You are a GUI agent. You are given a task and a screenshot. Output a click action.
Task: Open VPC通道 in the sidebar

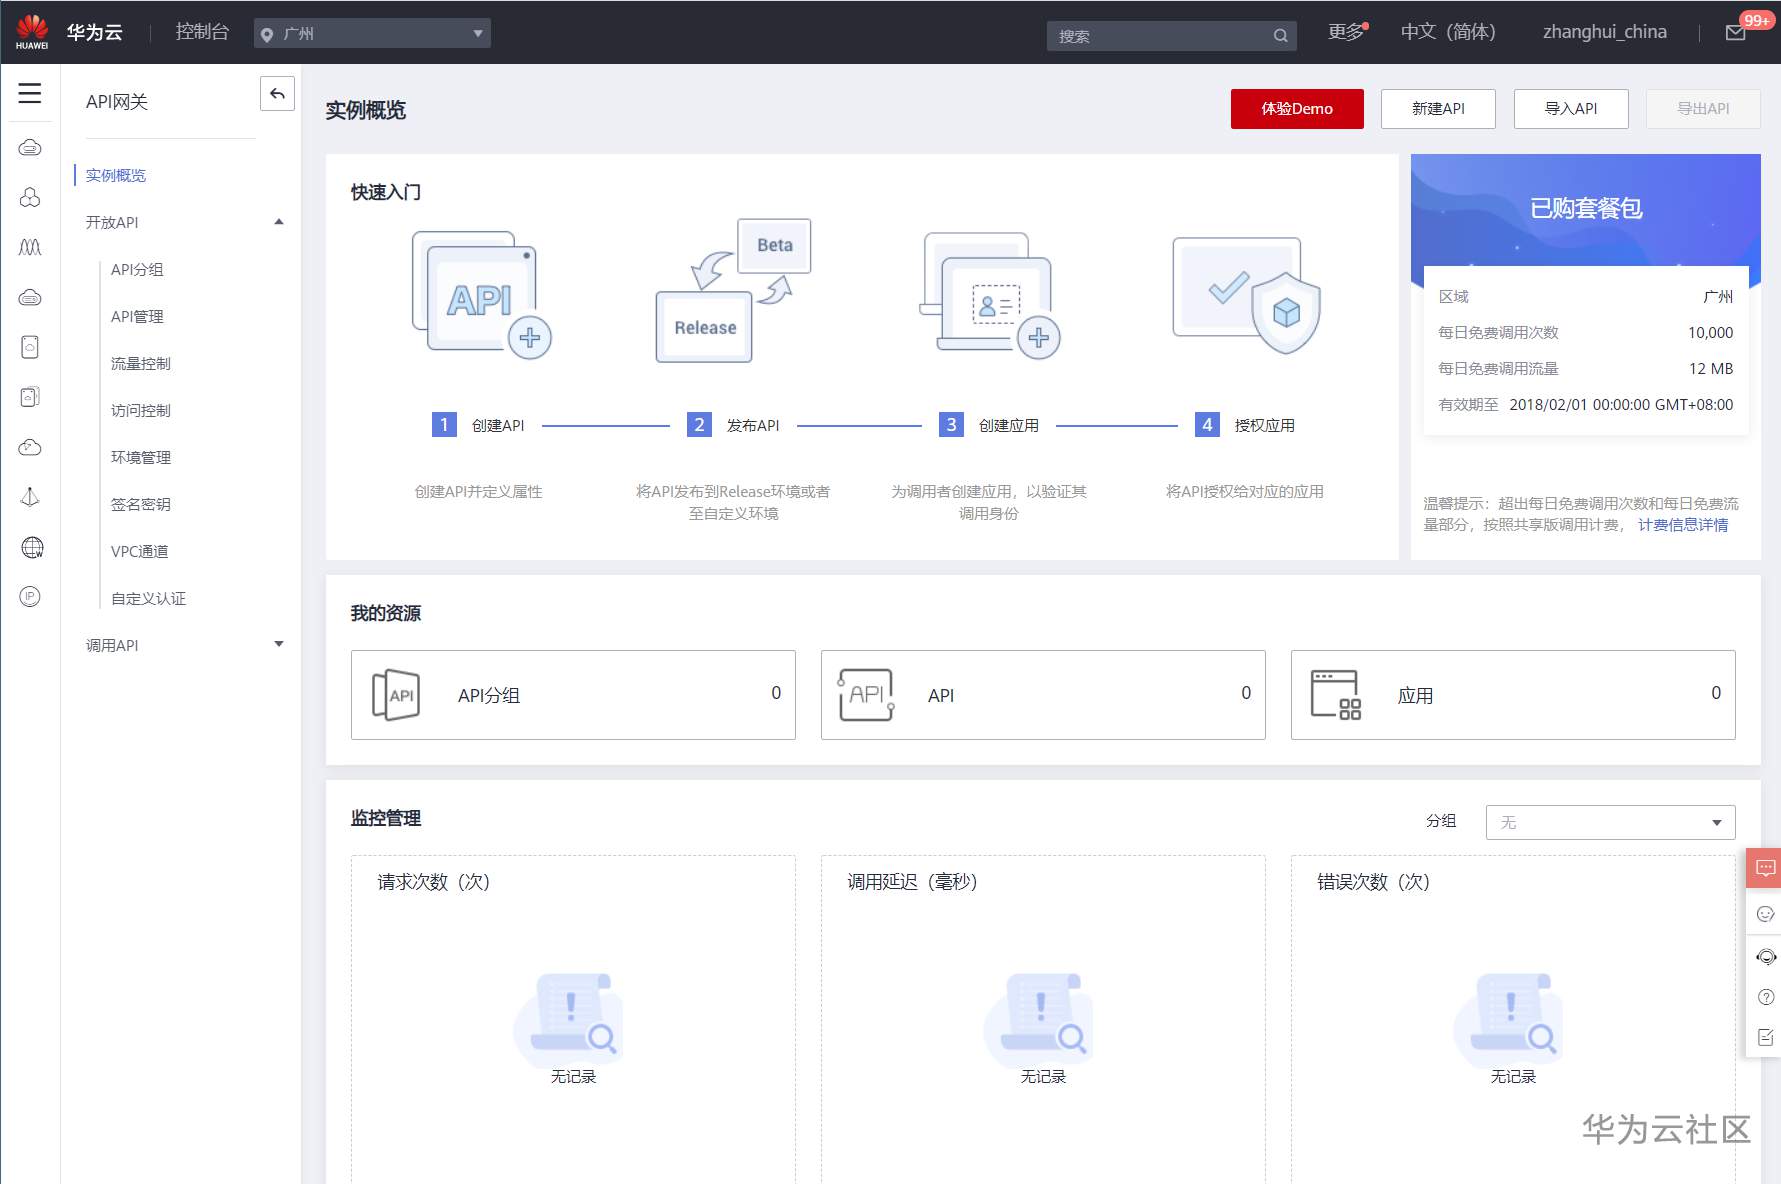point(139,551)
